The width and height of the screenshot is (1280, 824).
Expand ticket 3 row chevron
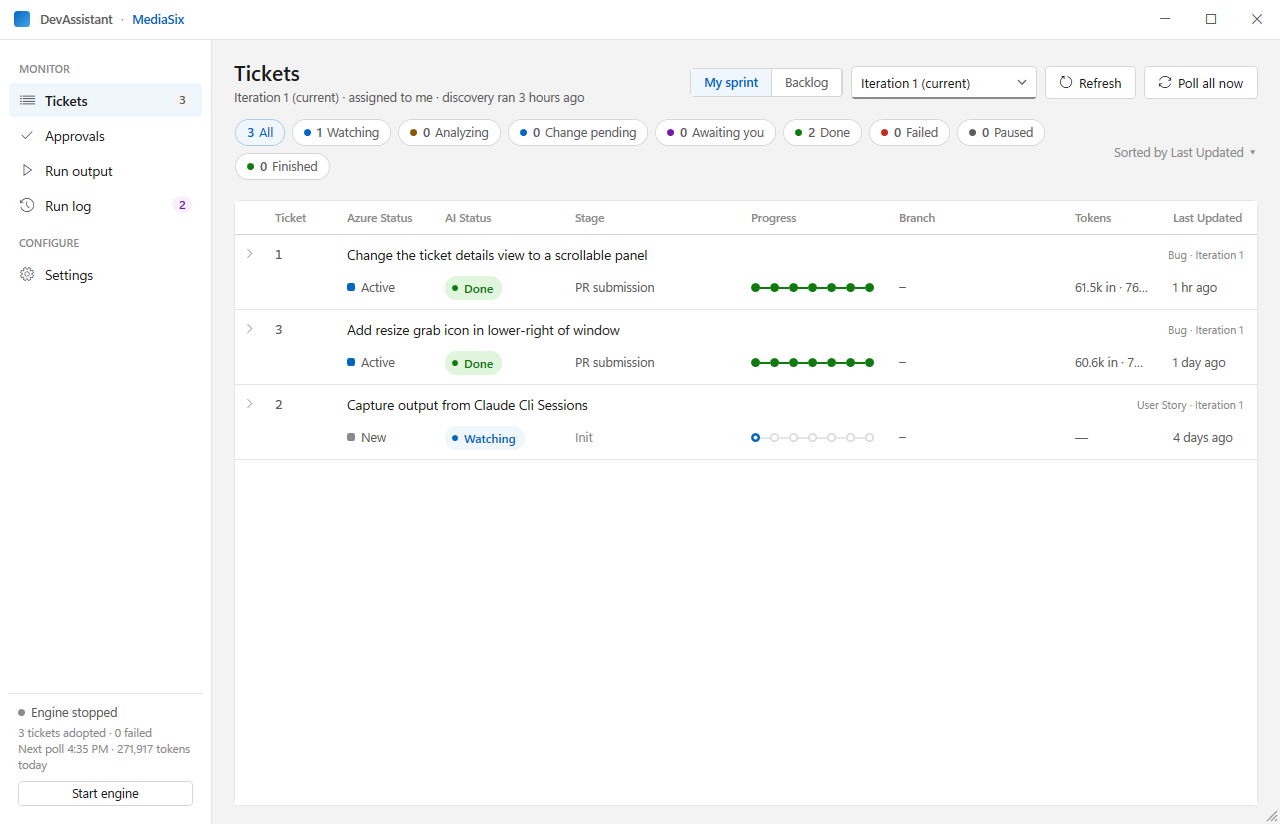pyautogui.click(x=250, y=329)
